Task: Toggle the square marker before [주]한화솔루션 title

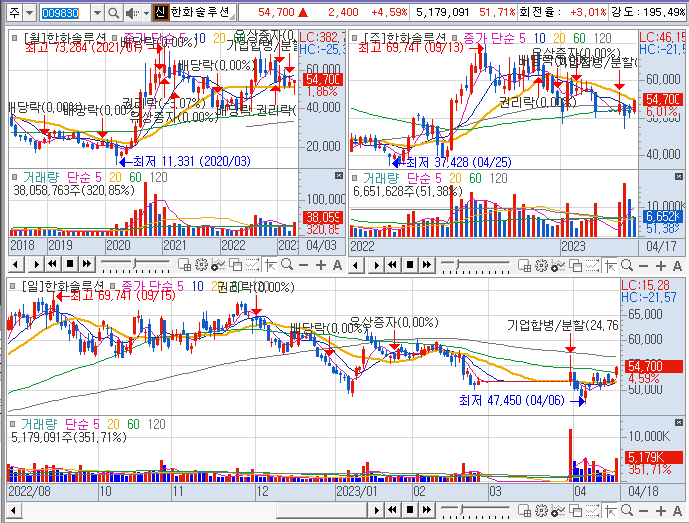Action: click(x=355, y=38)
